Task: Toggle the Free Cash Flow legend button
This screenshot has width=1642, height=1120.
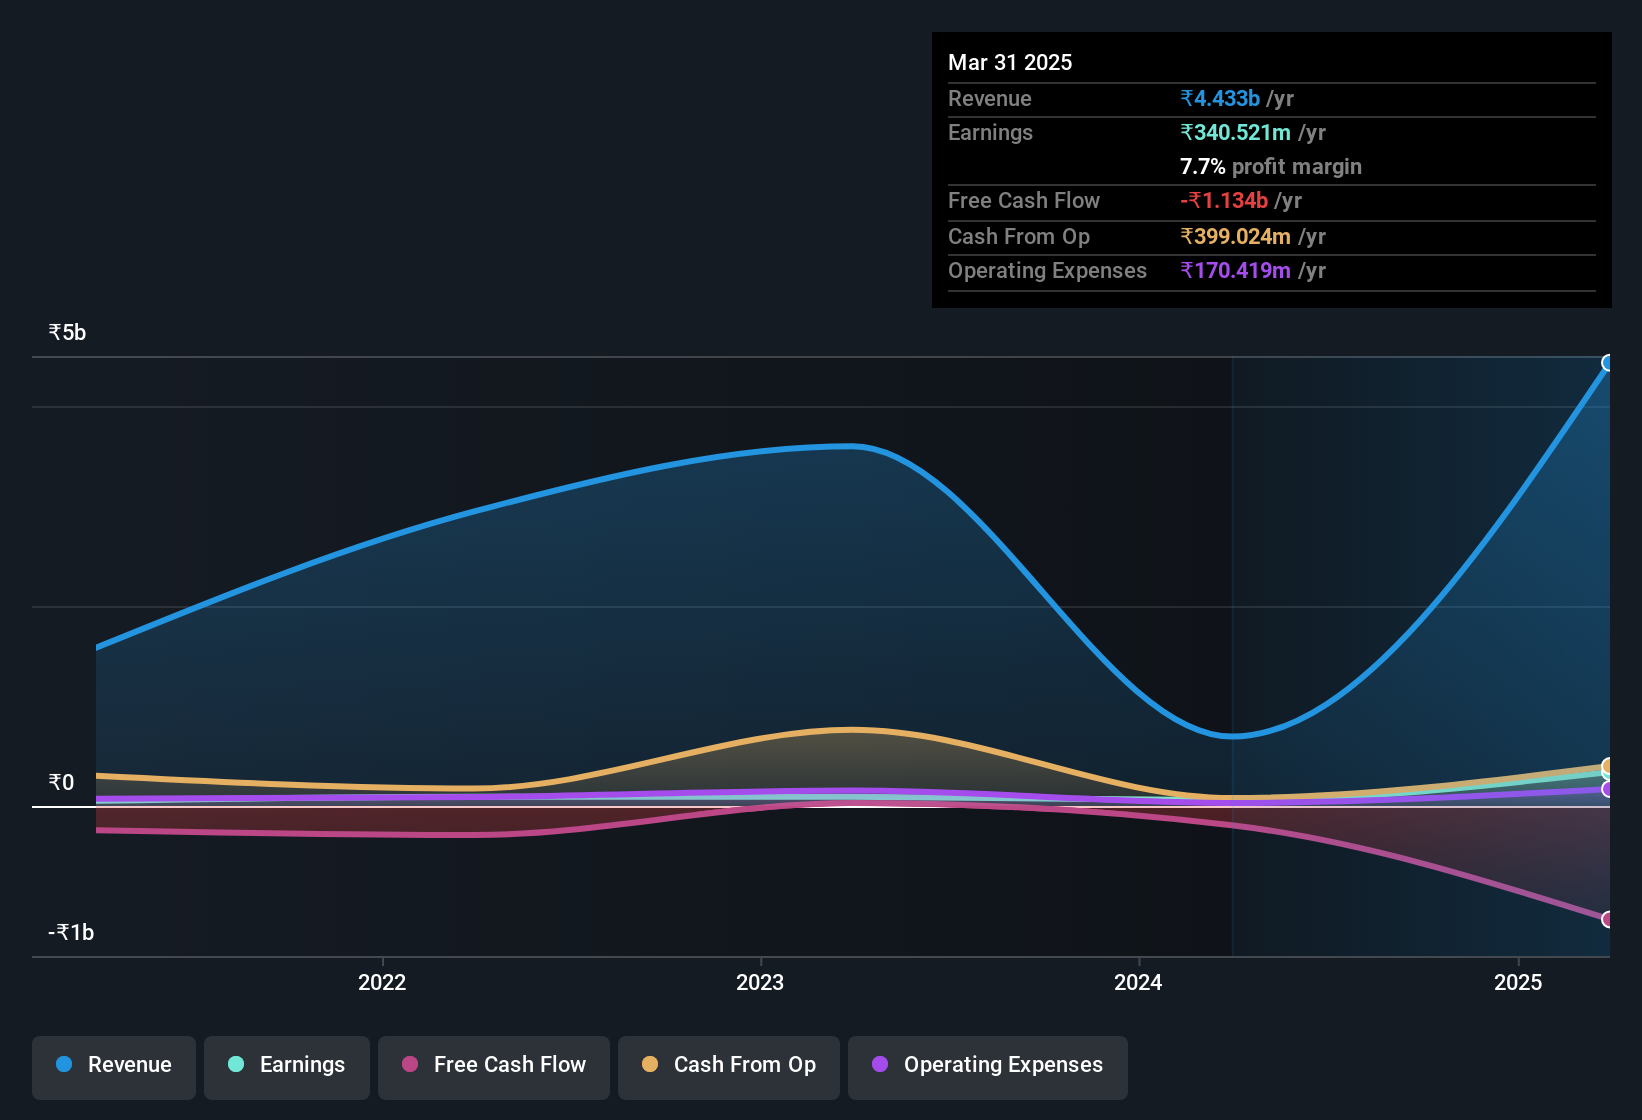Action: click(494, 1067)
